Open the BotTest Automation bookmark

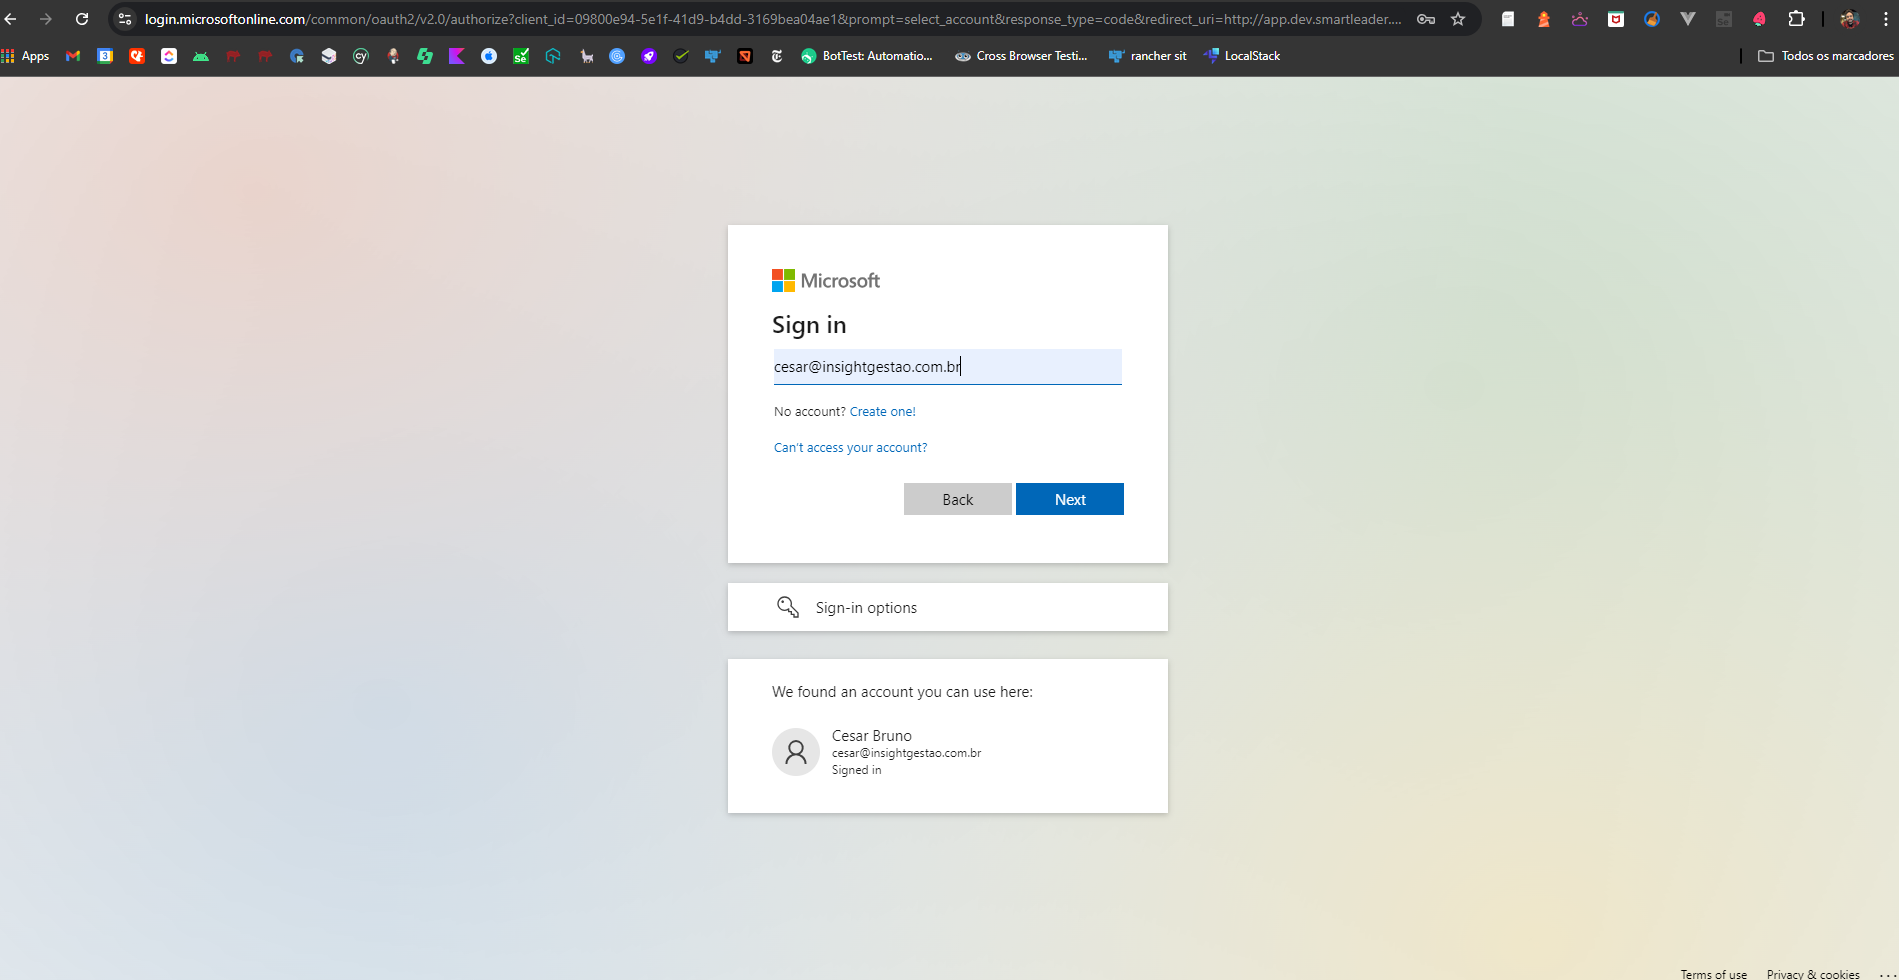coord(867,56)
